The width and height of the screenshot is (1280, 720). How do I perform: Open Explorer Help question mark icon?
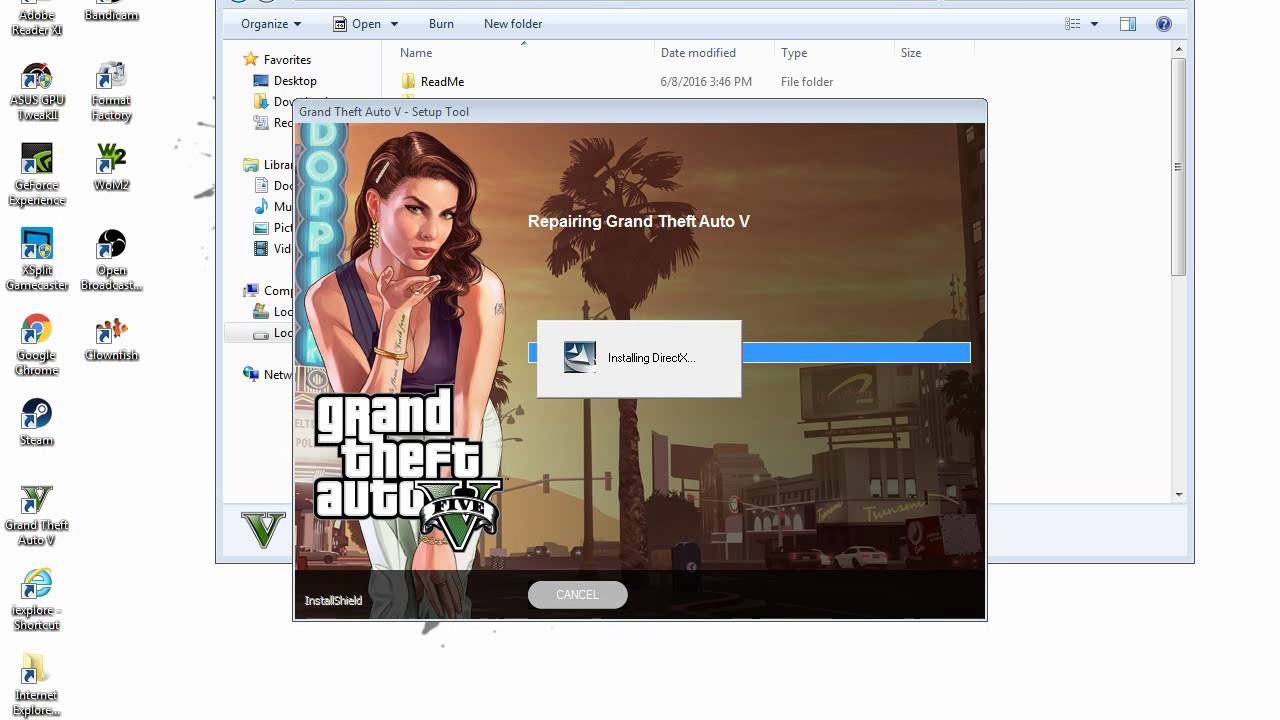click(x=1164, y=24)
